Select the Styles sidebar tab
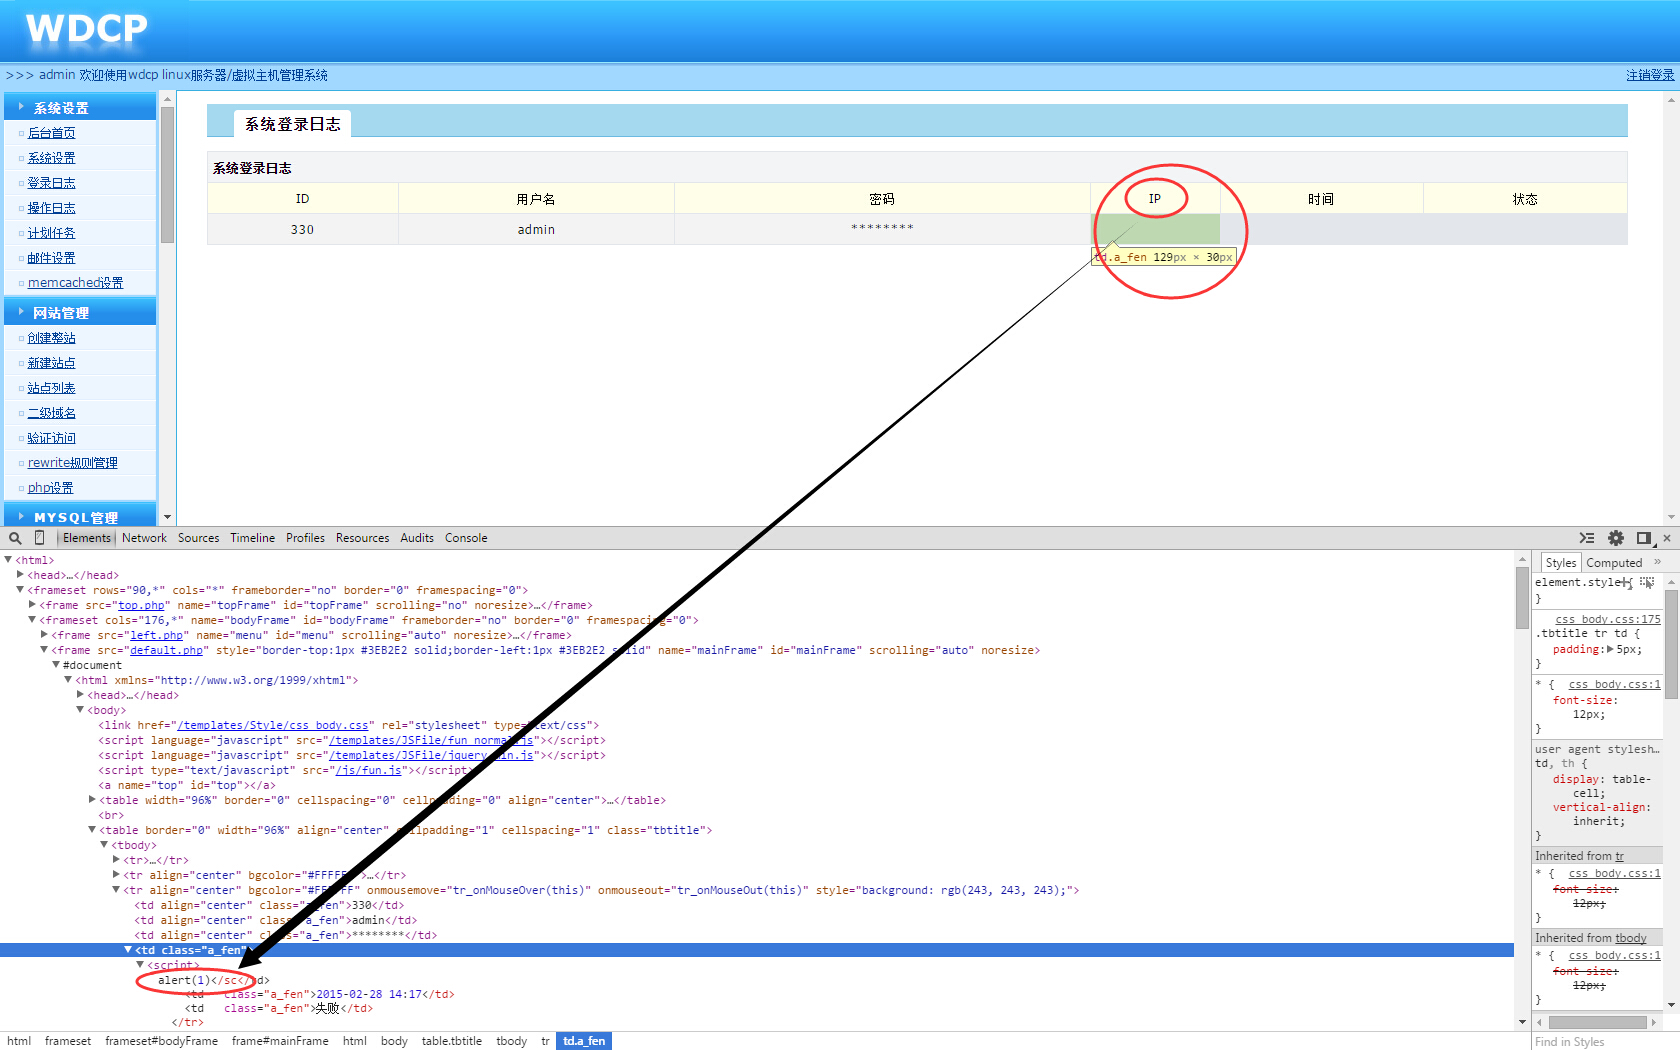 click(x=1560, y=563)
